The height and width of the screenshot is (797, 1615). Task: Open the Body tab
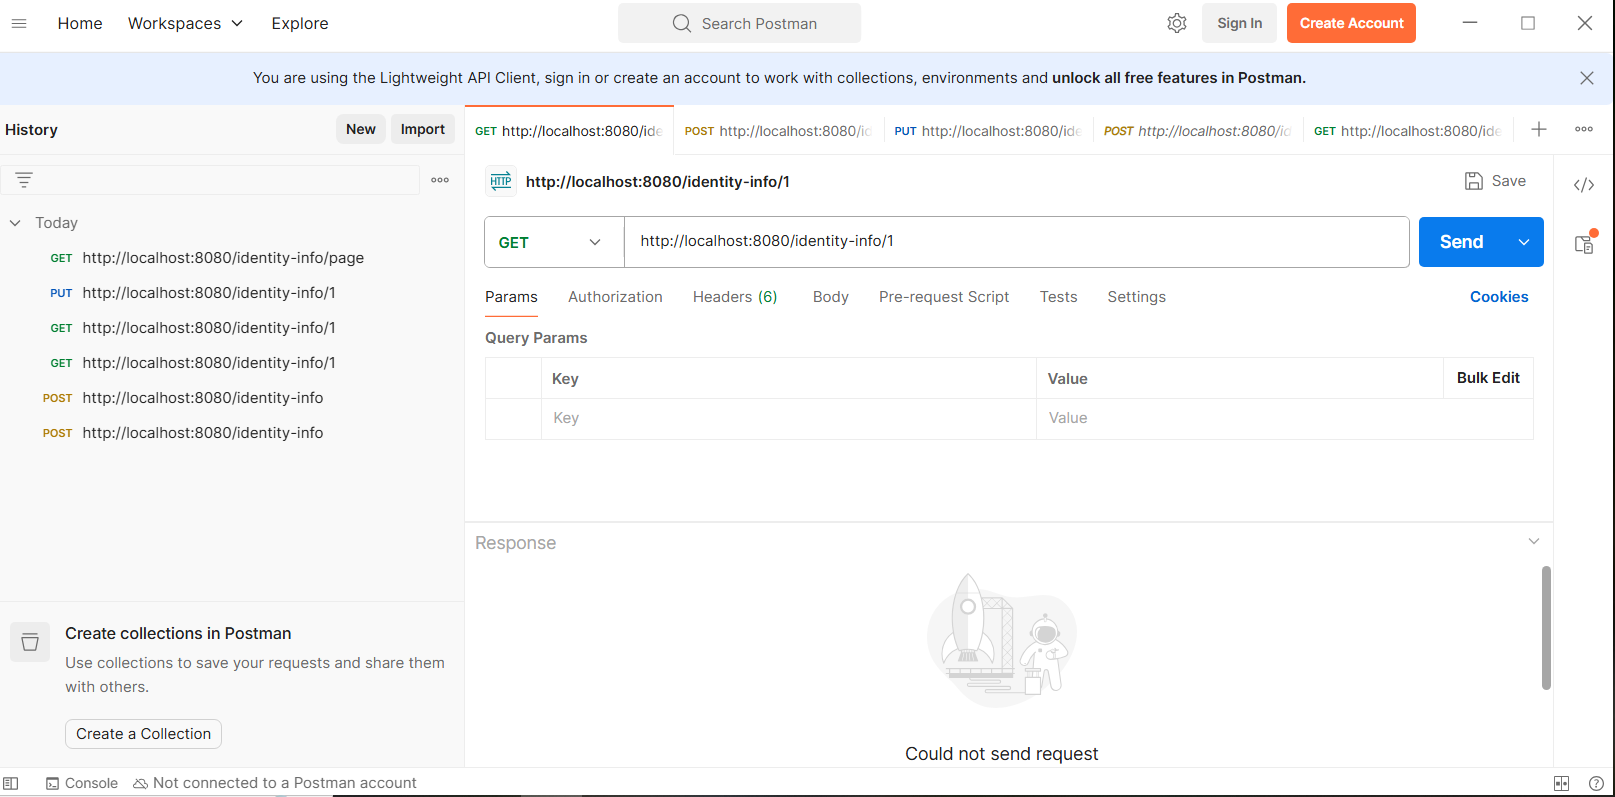[830, 297]
